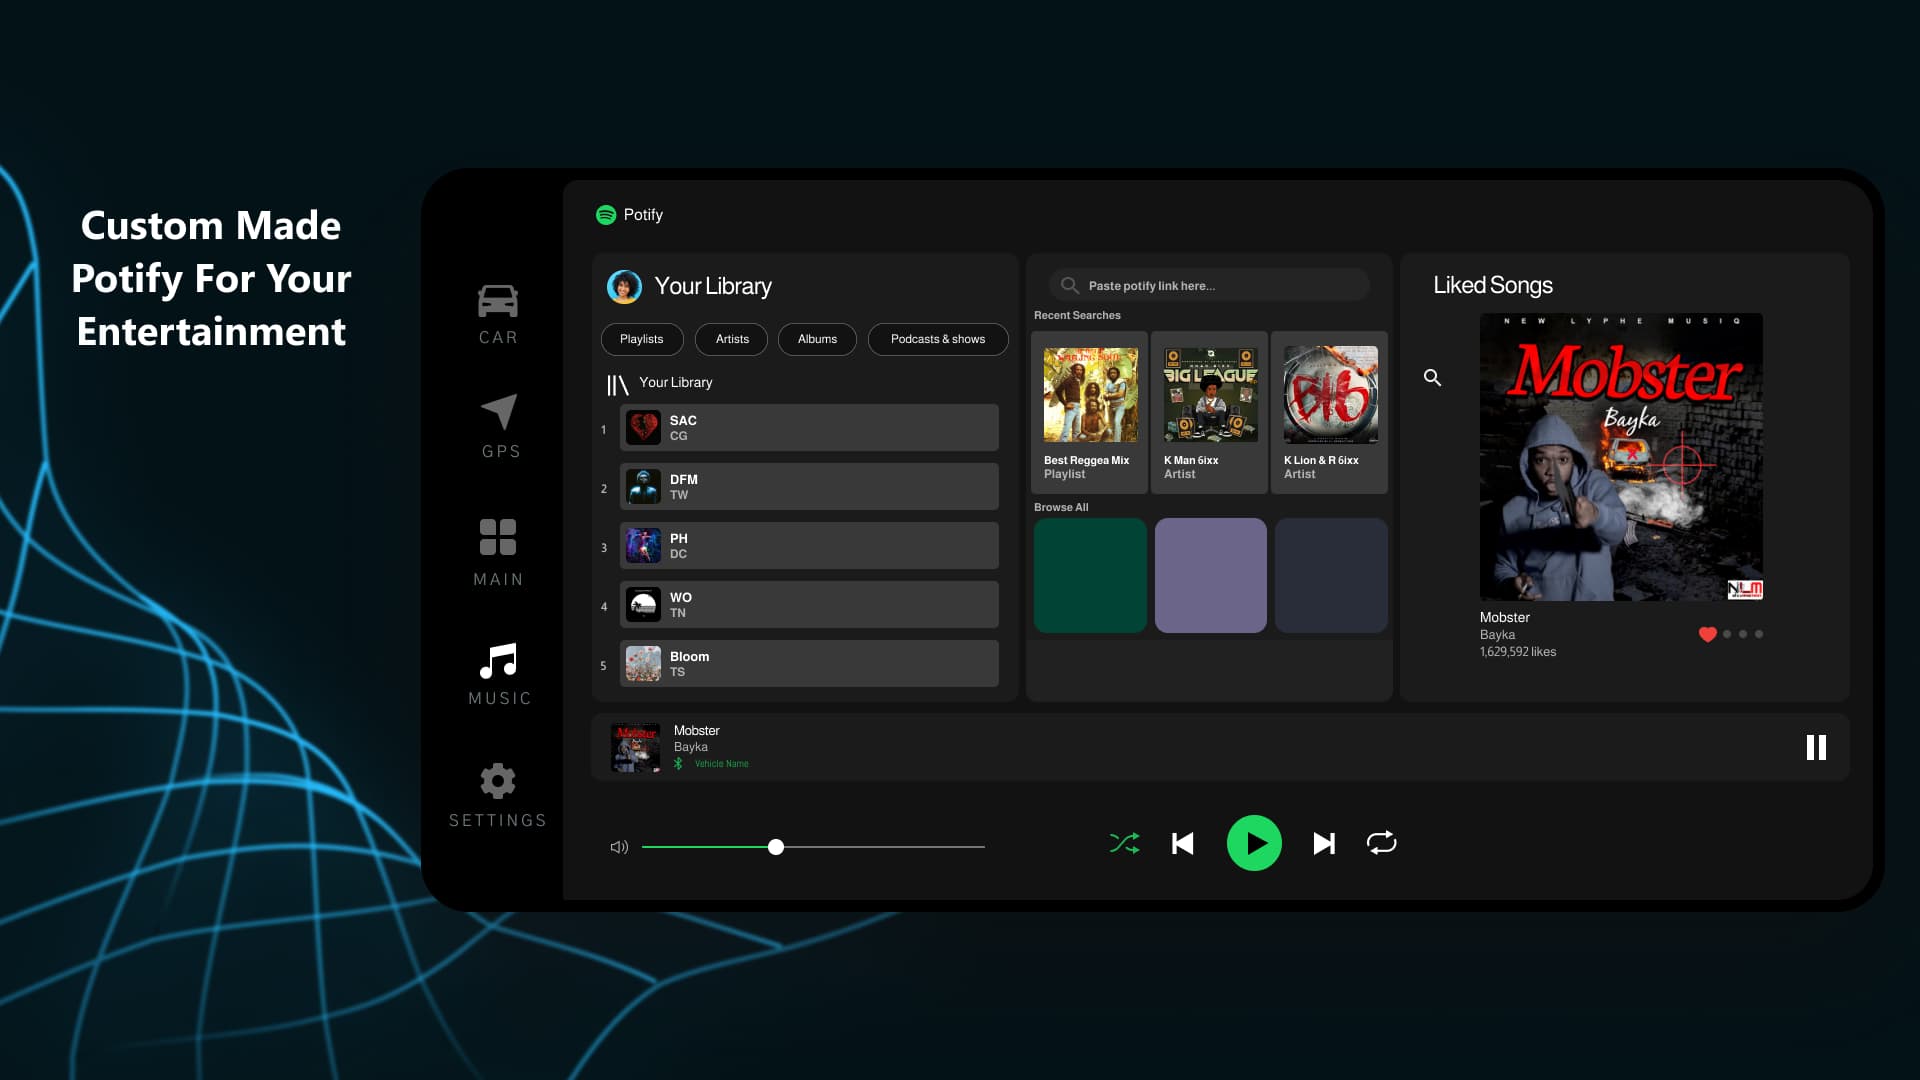Open the purple Browse All tile

coord(1210,575)
